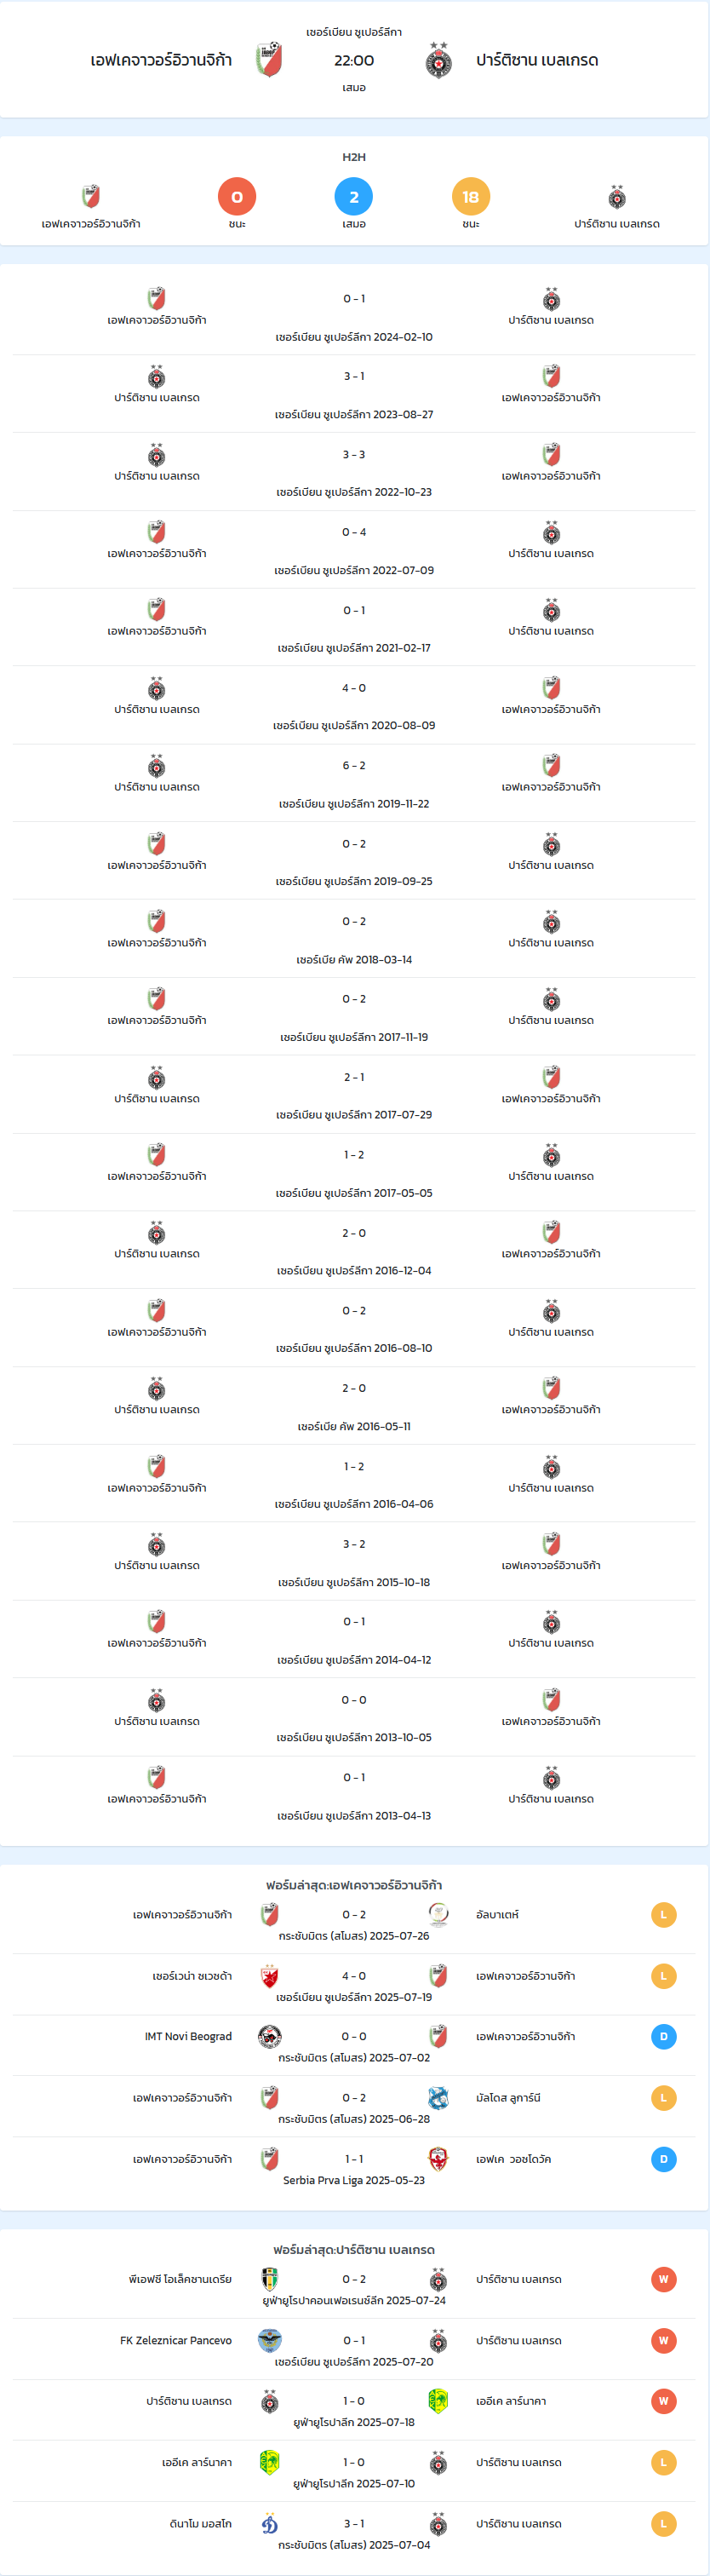Click the AEK Larnaca logo in 2025-07-18 match

click(x=438, y=2401)
